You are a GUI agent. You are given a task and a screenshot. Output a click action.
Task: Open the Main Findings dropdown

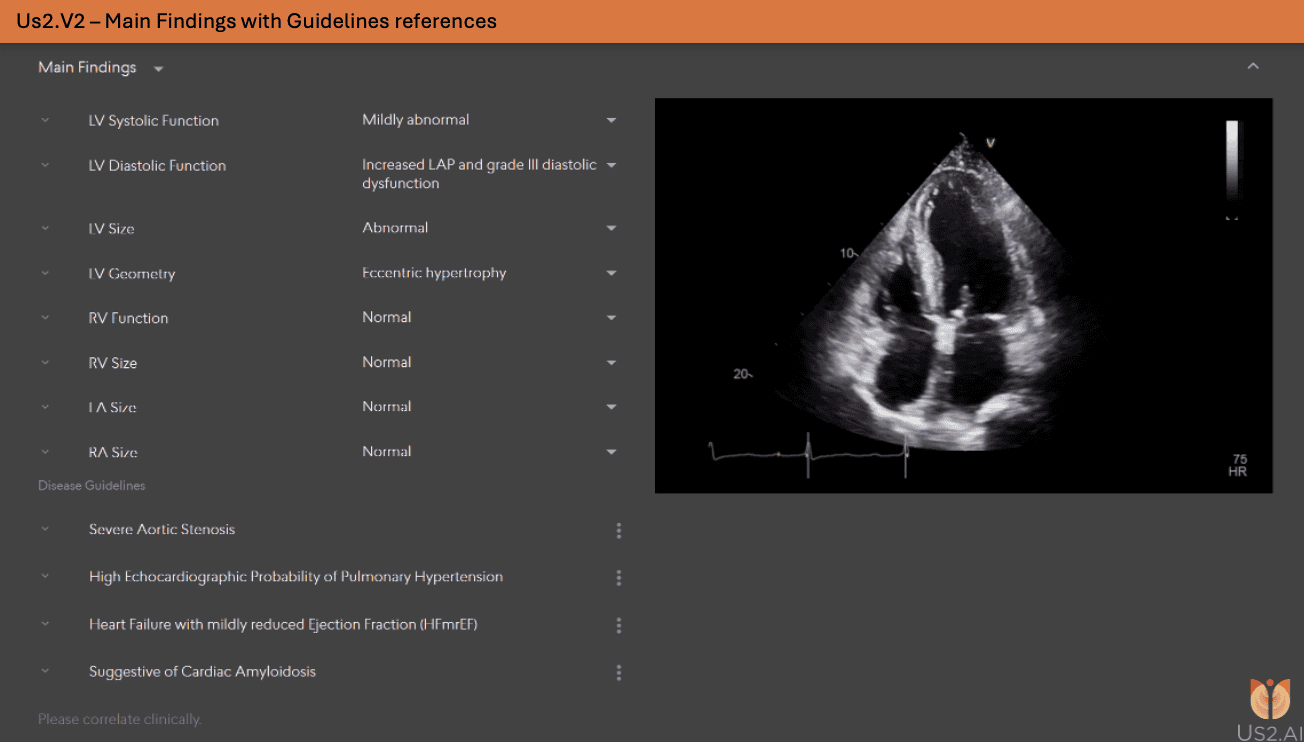coord(157,68)
